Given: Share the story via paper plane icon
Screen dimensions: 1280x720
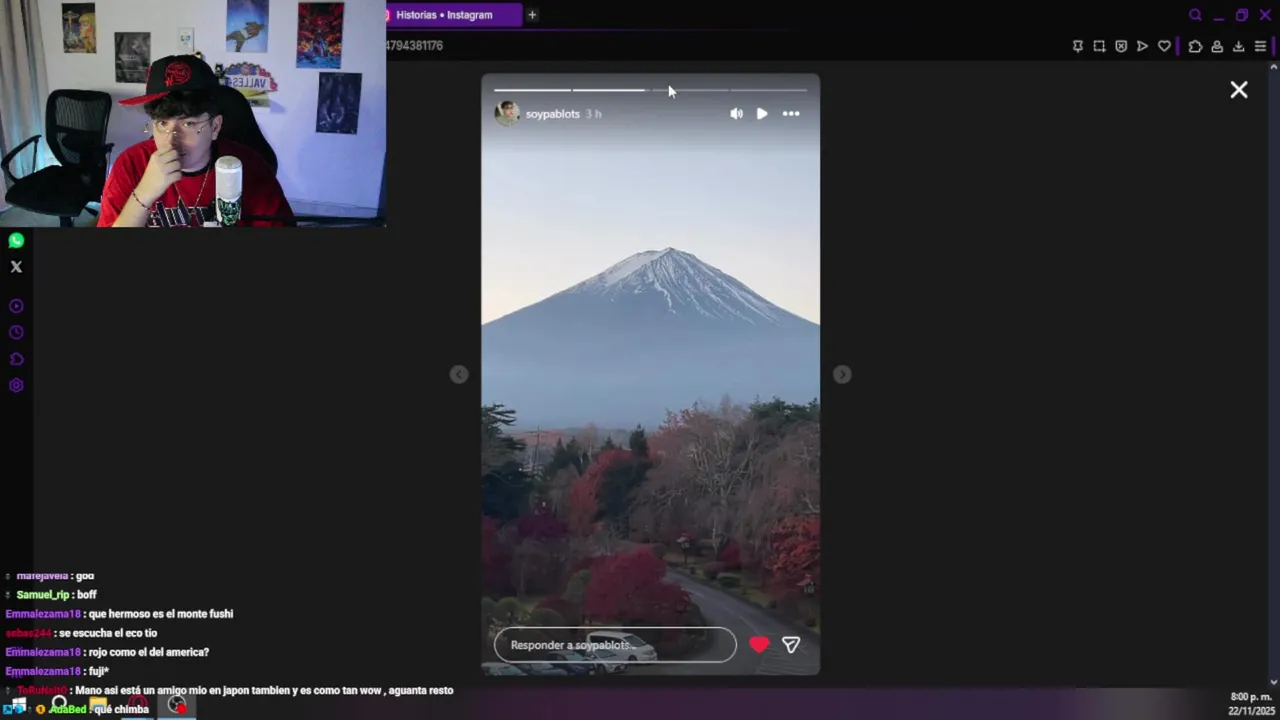Looking at the screenshot, I should (x=791, y=645).
